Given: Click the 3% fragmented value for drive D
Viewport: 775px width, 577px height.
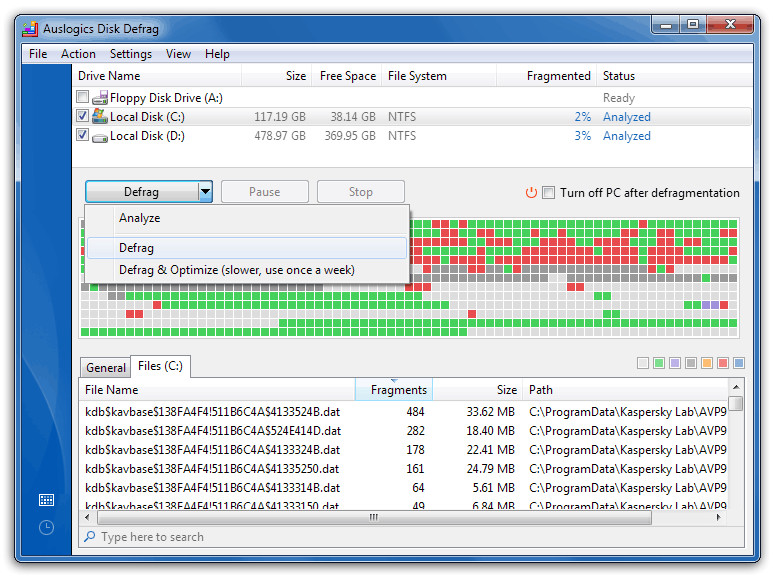Looking at the screenshot, I should 582,135.
